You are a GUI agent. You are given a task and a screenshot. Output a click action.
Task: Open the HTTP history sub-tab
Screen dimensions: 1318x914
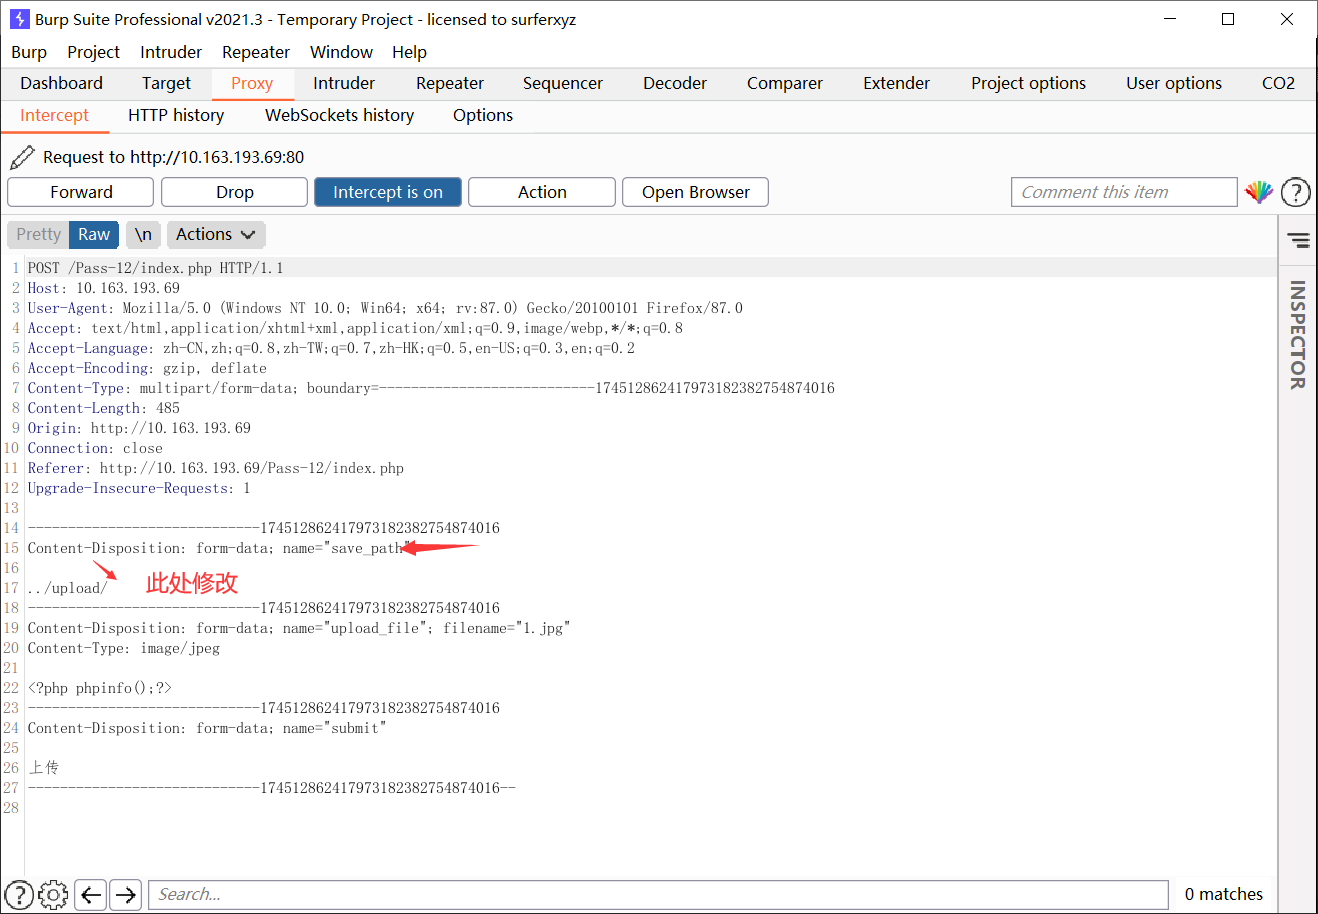(x=176, y=115)
